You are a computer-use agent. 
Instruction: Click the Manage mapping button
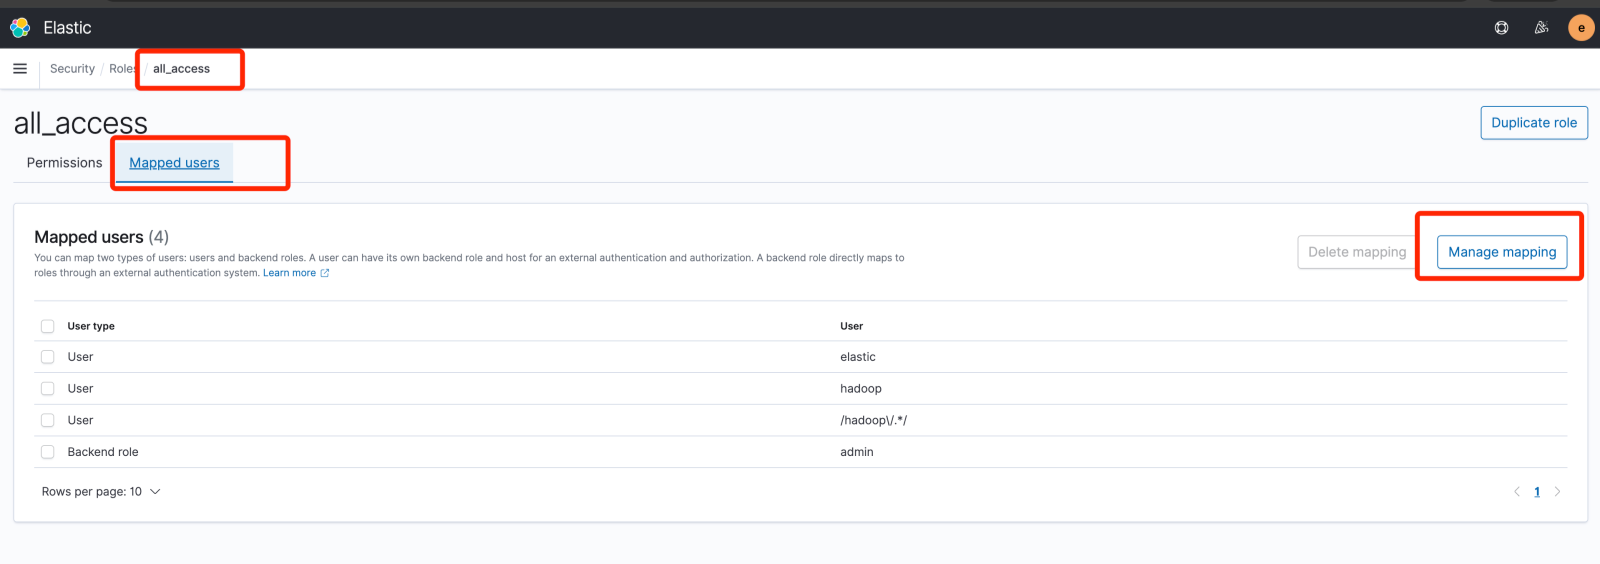(1501, 252)
